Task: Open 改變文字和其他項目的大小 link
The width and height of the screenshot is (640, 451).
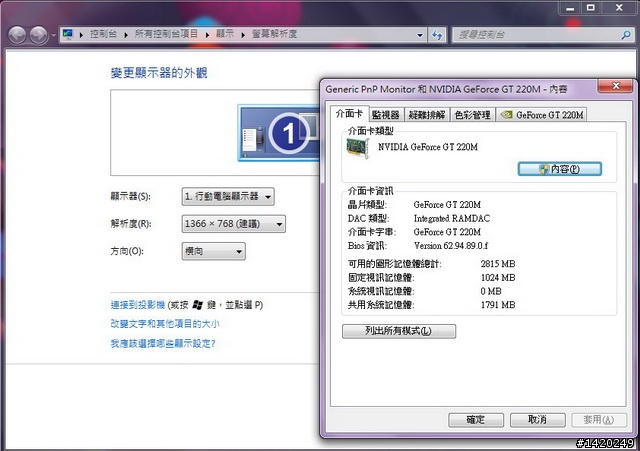Action: (x=165, y=324)
